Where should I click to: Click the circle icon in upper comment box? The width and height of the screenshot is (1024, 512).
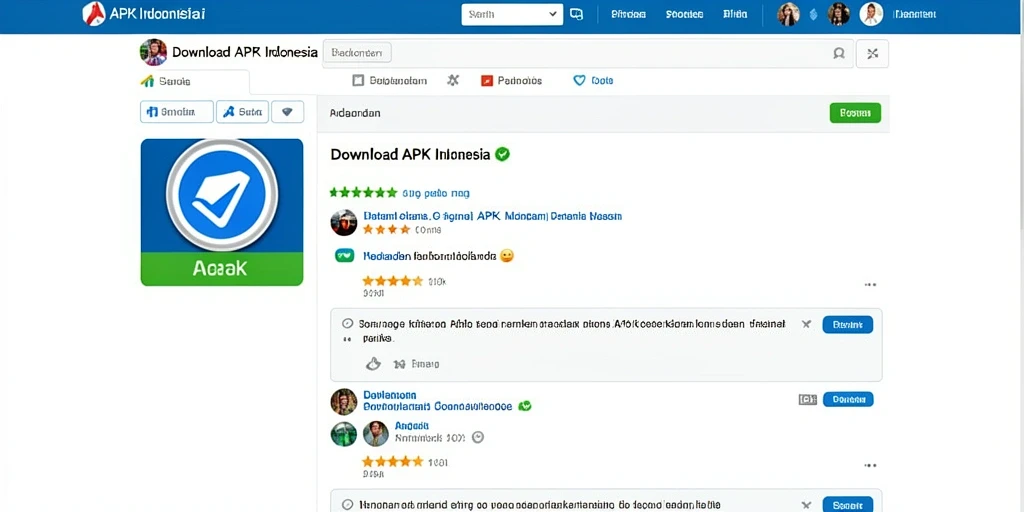click(347, 323)
